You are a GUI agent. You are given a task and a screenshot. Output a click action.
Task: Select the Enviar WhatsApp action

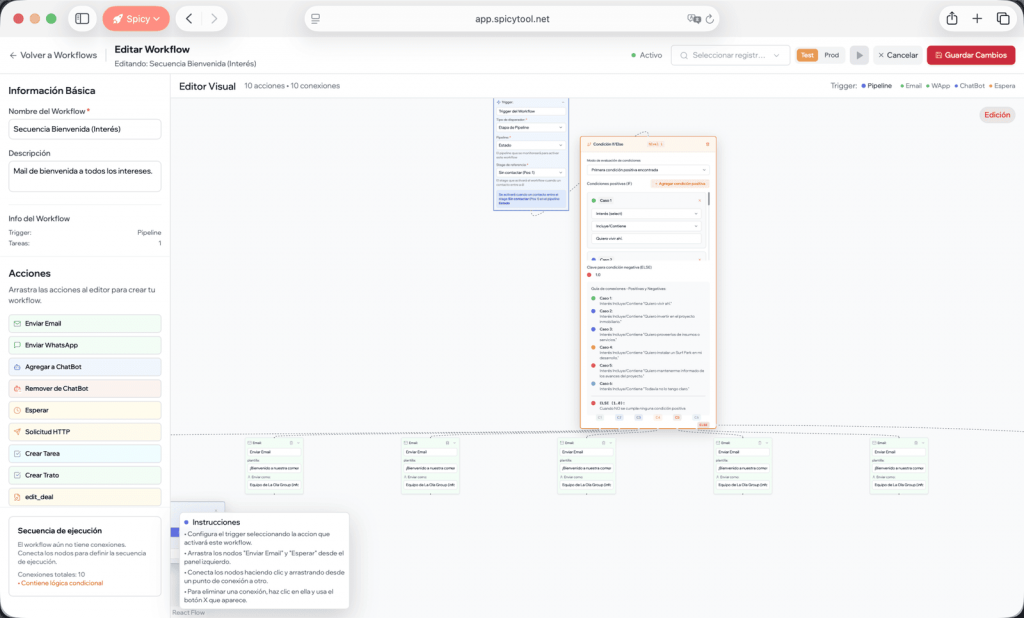(85, 345)
